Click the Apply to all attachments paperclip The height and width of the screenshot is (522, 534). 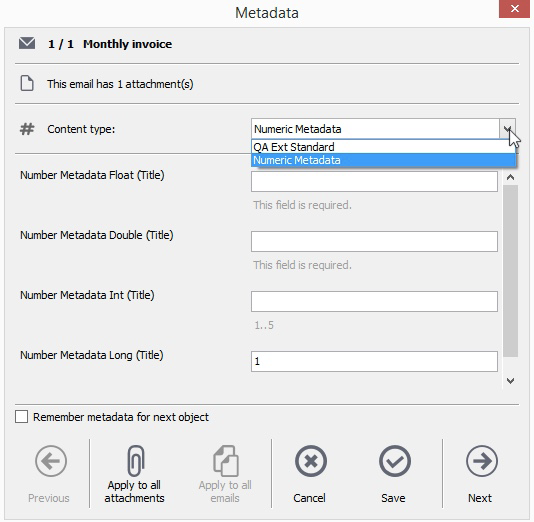point(136,461)
